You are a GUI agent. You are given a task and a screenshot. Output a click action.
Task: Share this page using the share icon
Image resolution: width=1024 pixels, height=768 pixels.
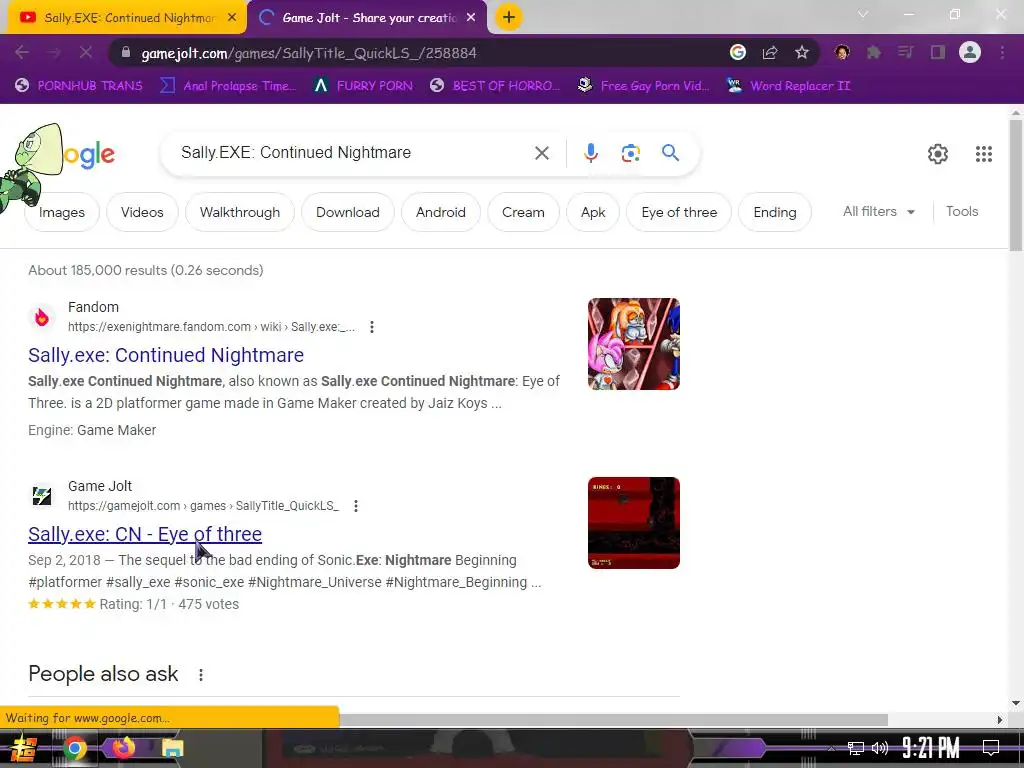pyautogui.click(x=770, y=52)
